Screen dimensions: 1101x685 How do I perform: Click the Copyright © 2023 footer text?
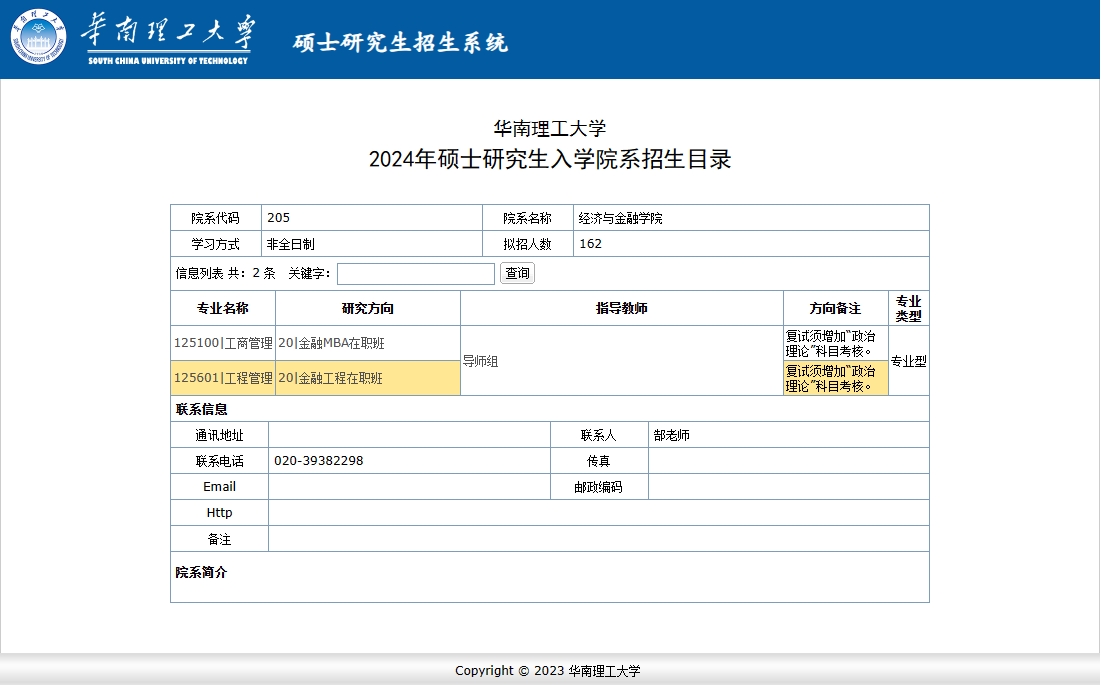pos(548,670)
